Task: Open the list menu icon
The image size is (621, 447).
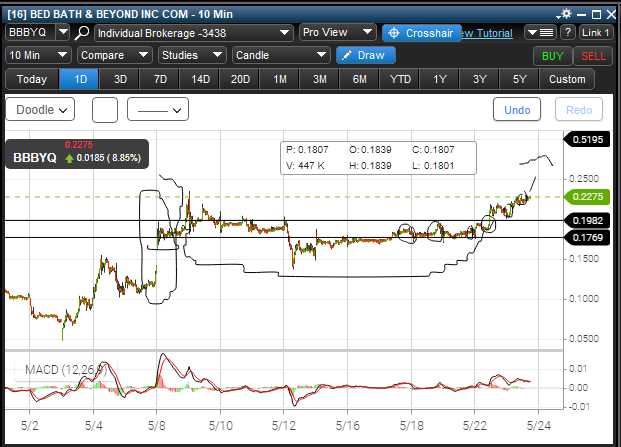Action: [x=541, y=32]
